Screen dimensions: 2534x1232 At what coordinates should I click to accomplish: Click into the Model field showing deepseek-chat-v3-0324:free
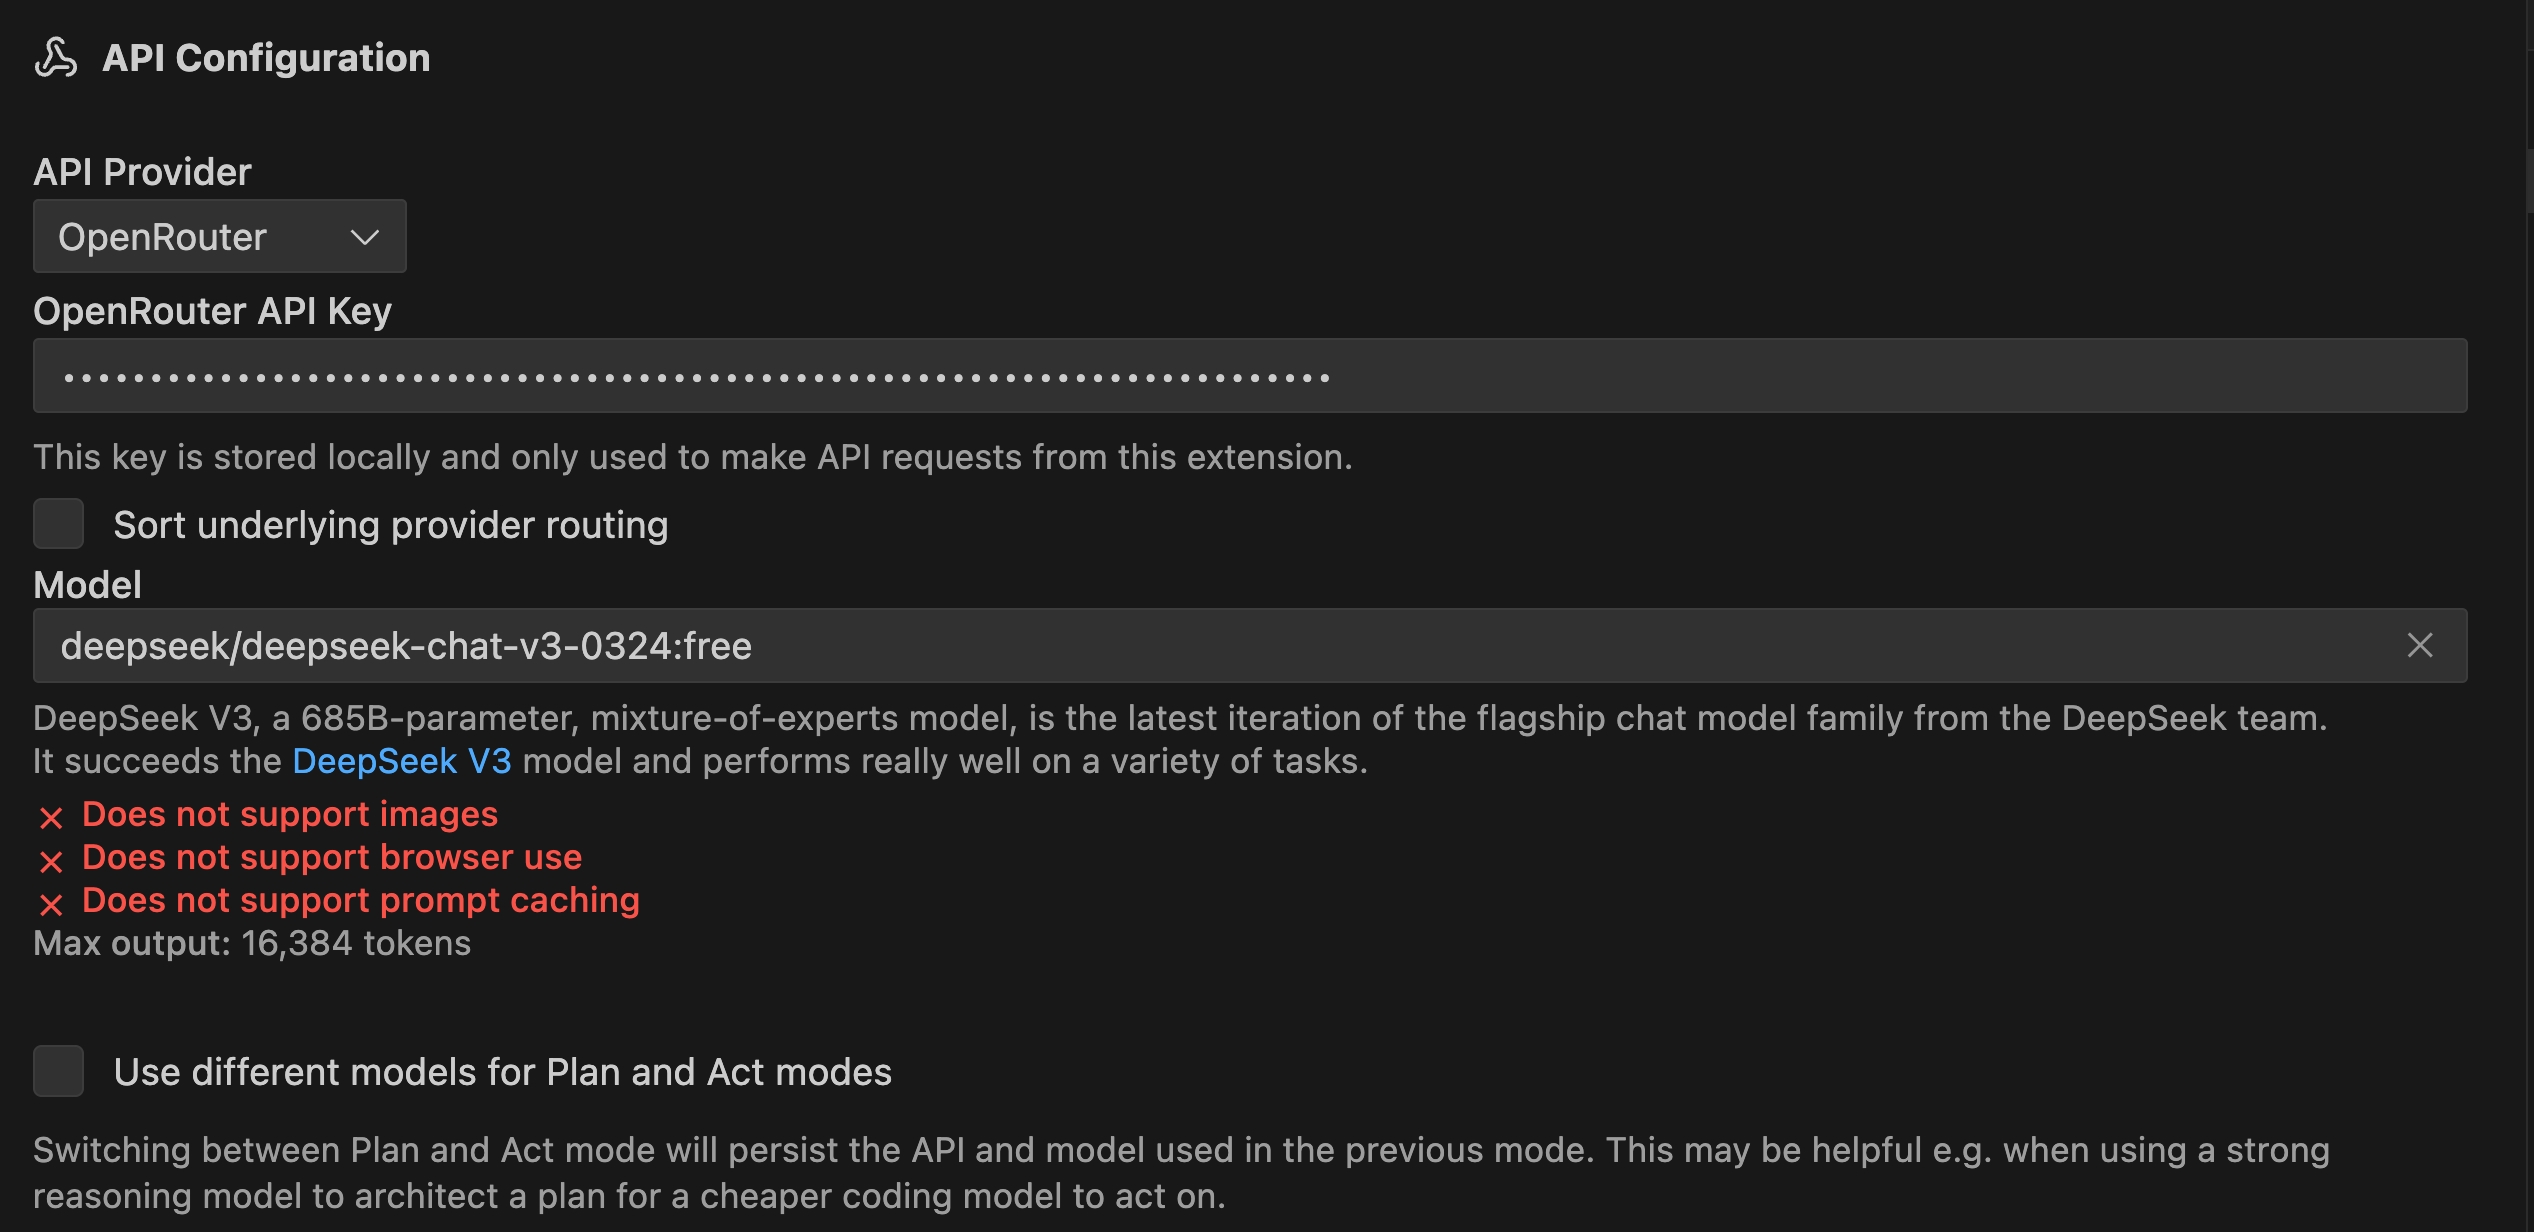(1200, 646)
